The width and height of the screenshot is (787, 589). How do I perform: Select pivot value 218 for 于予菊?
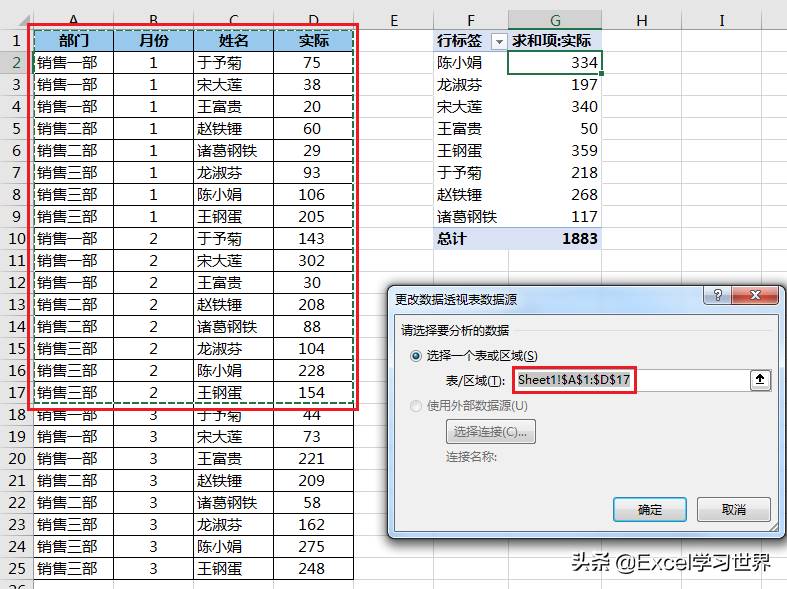coord(555,173)
